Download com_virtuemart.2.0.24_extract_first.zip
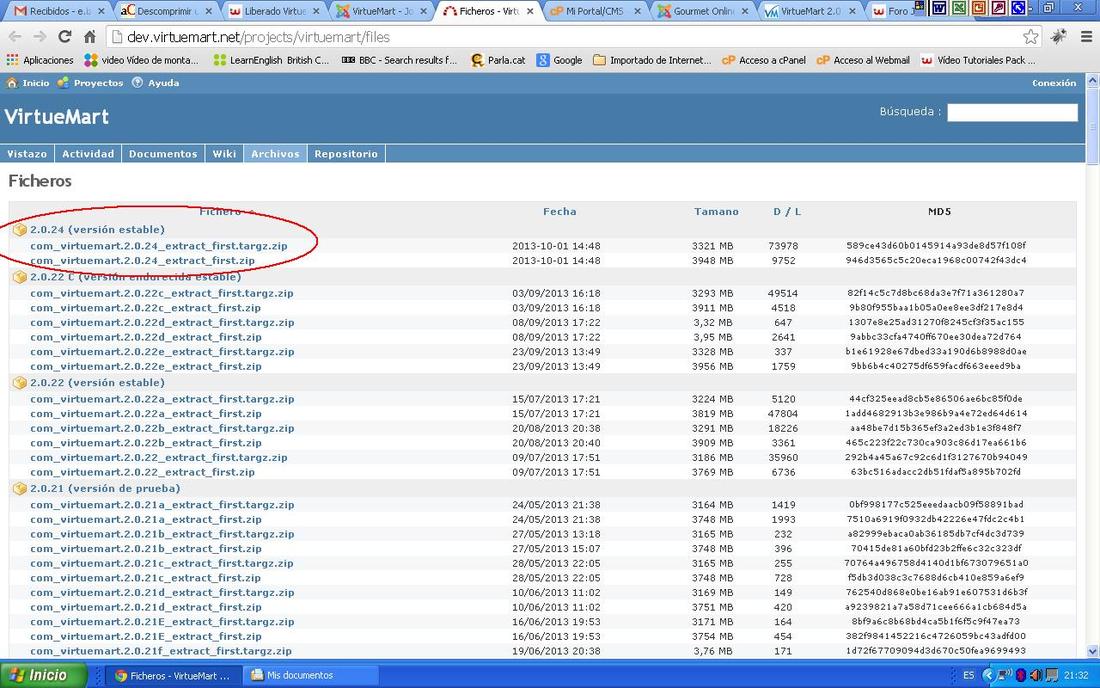 (x=142, y=261)
